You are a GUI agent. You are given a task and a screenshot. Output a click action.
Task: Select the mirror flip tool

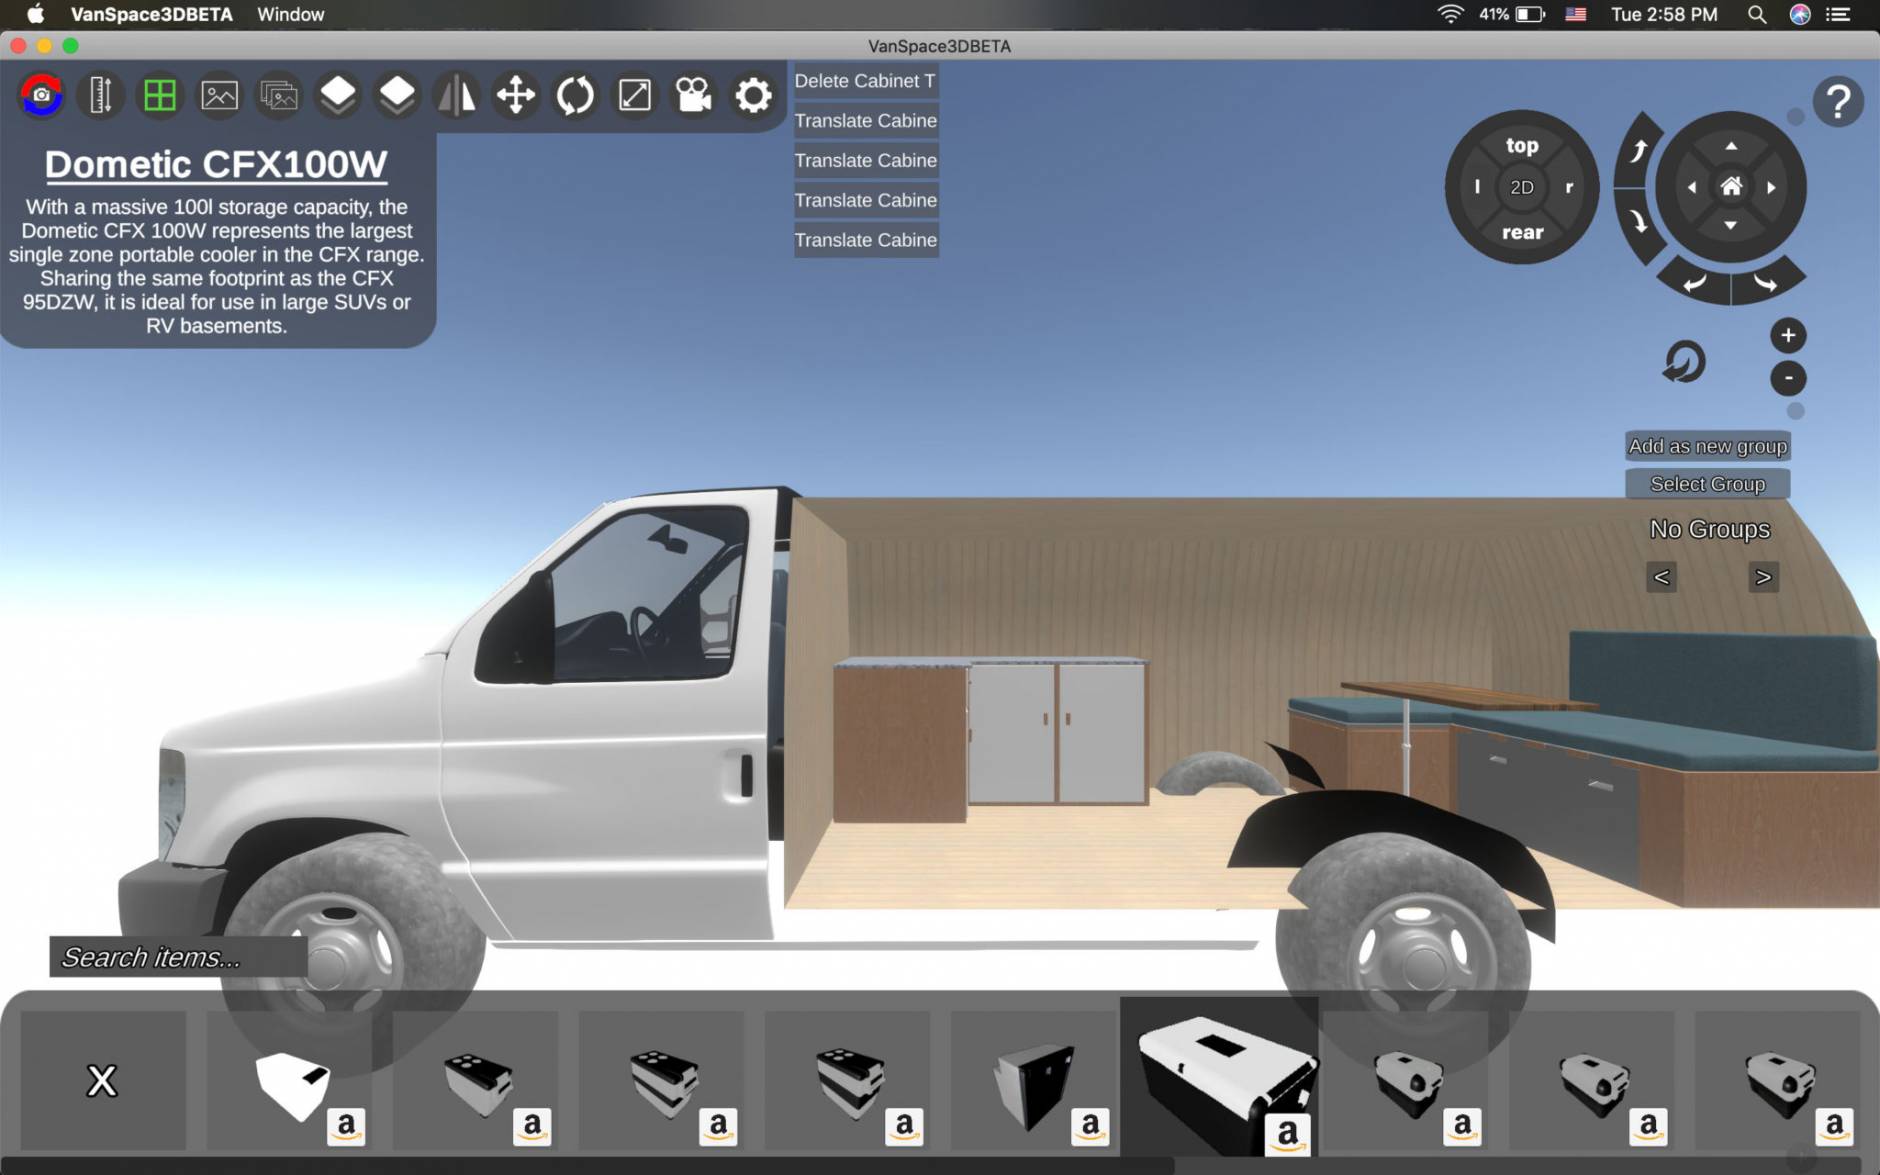point(457,95)
